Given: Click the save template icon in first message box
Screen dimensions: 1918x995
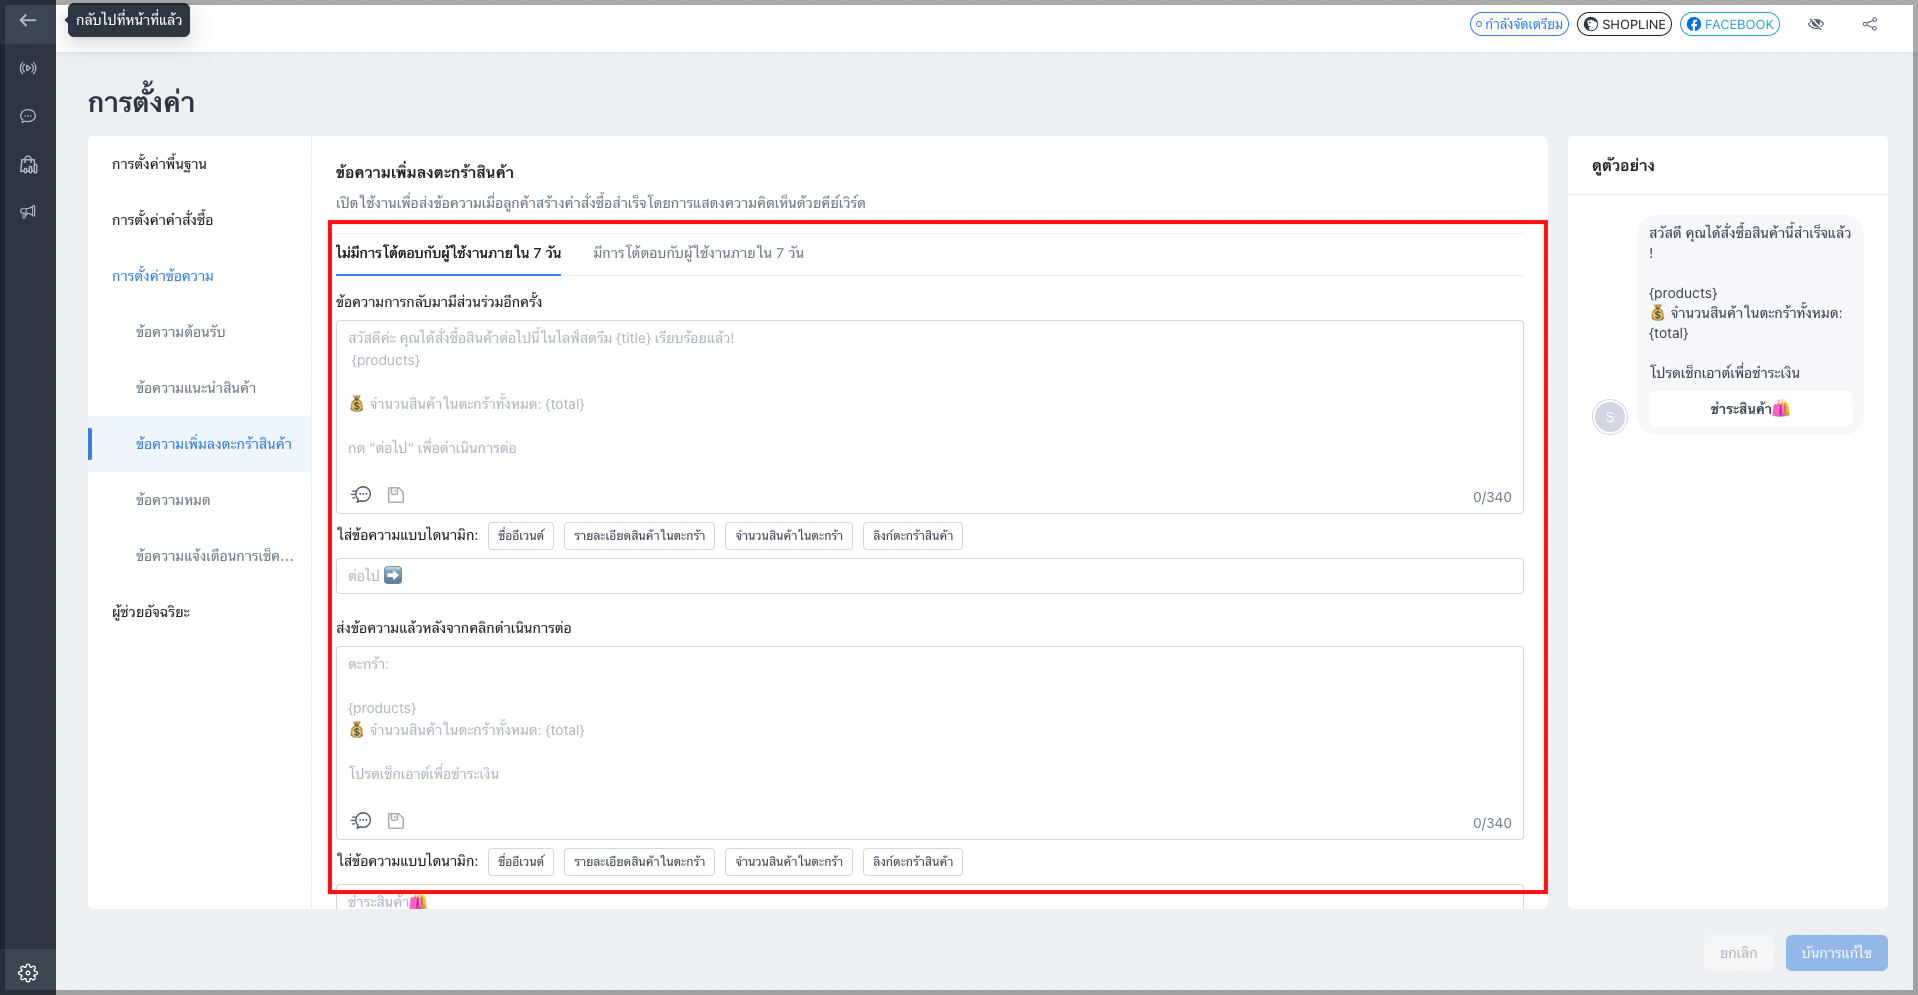Looking at the screenshot, I should pyautogui.click(x=396, y=495).
